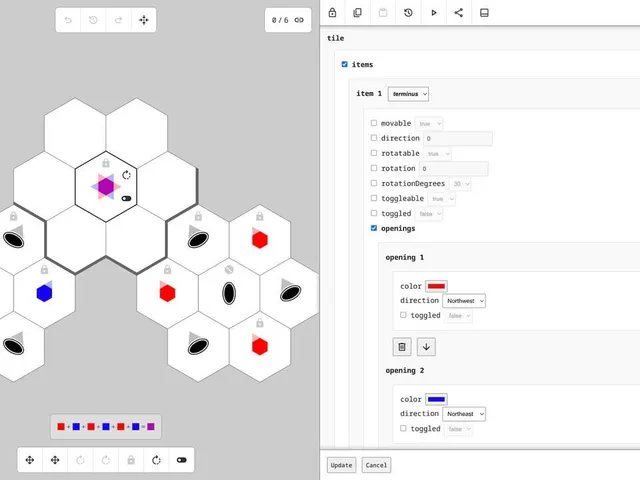
Task: Click the toggle switch icon in bottom toolbar
Action: point(182,460)
